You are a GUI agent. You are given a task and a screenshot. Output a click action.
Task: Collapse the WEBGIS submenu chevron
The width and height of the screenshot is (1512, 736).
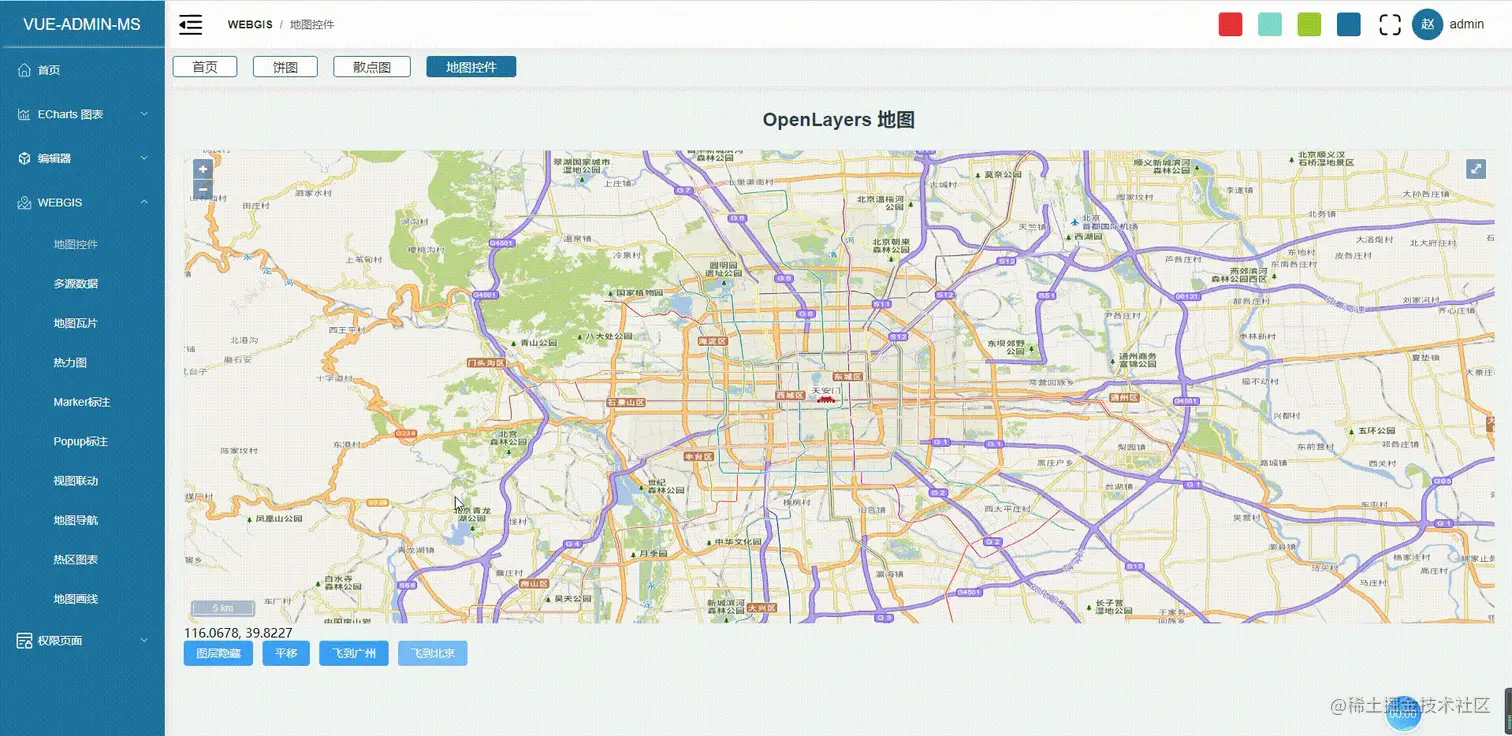(144, 202)
